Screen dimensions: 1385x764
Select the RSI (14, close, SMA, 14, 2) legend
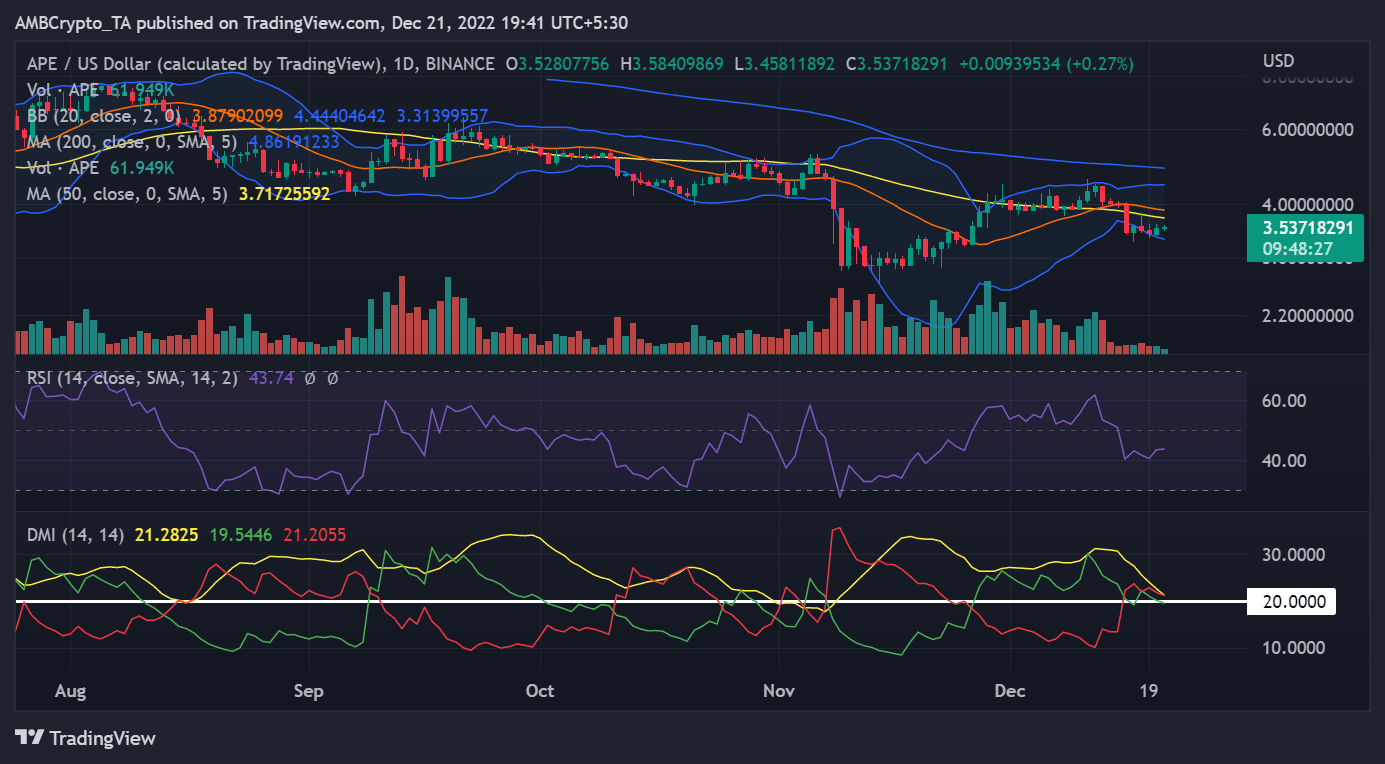click(132, 379)
